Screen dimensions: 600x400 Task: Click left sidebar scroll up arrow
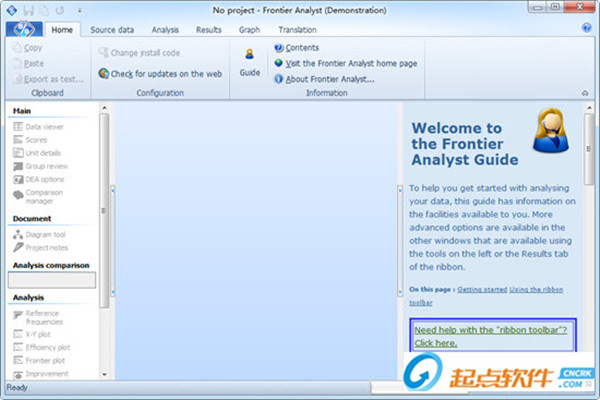coord(104,108)
